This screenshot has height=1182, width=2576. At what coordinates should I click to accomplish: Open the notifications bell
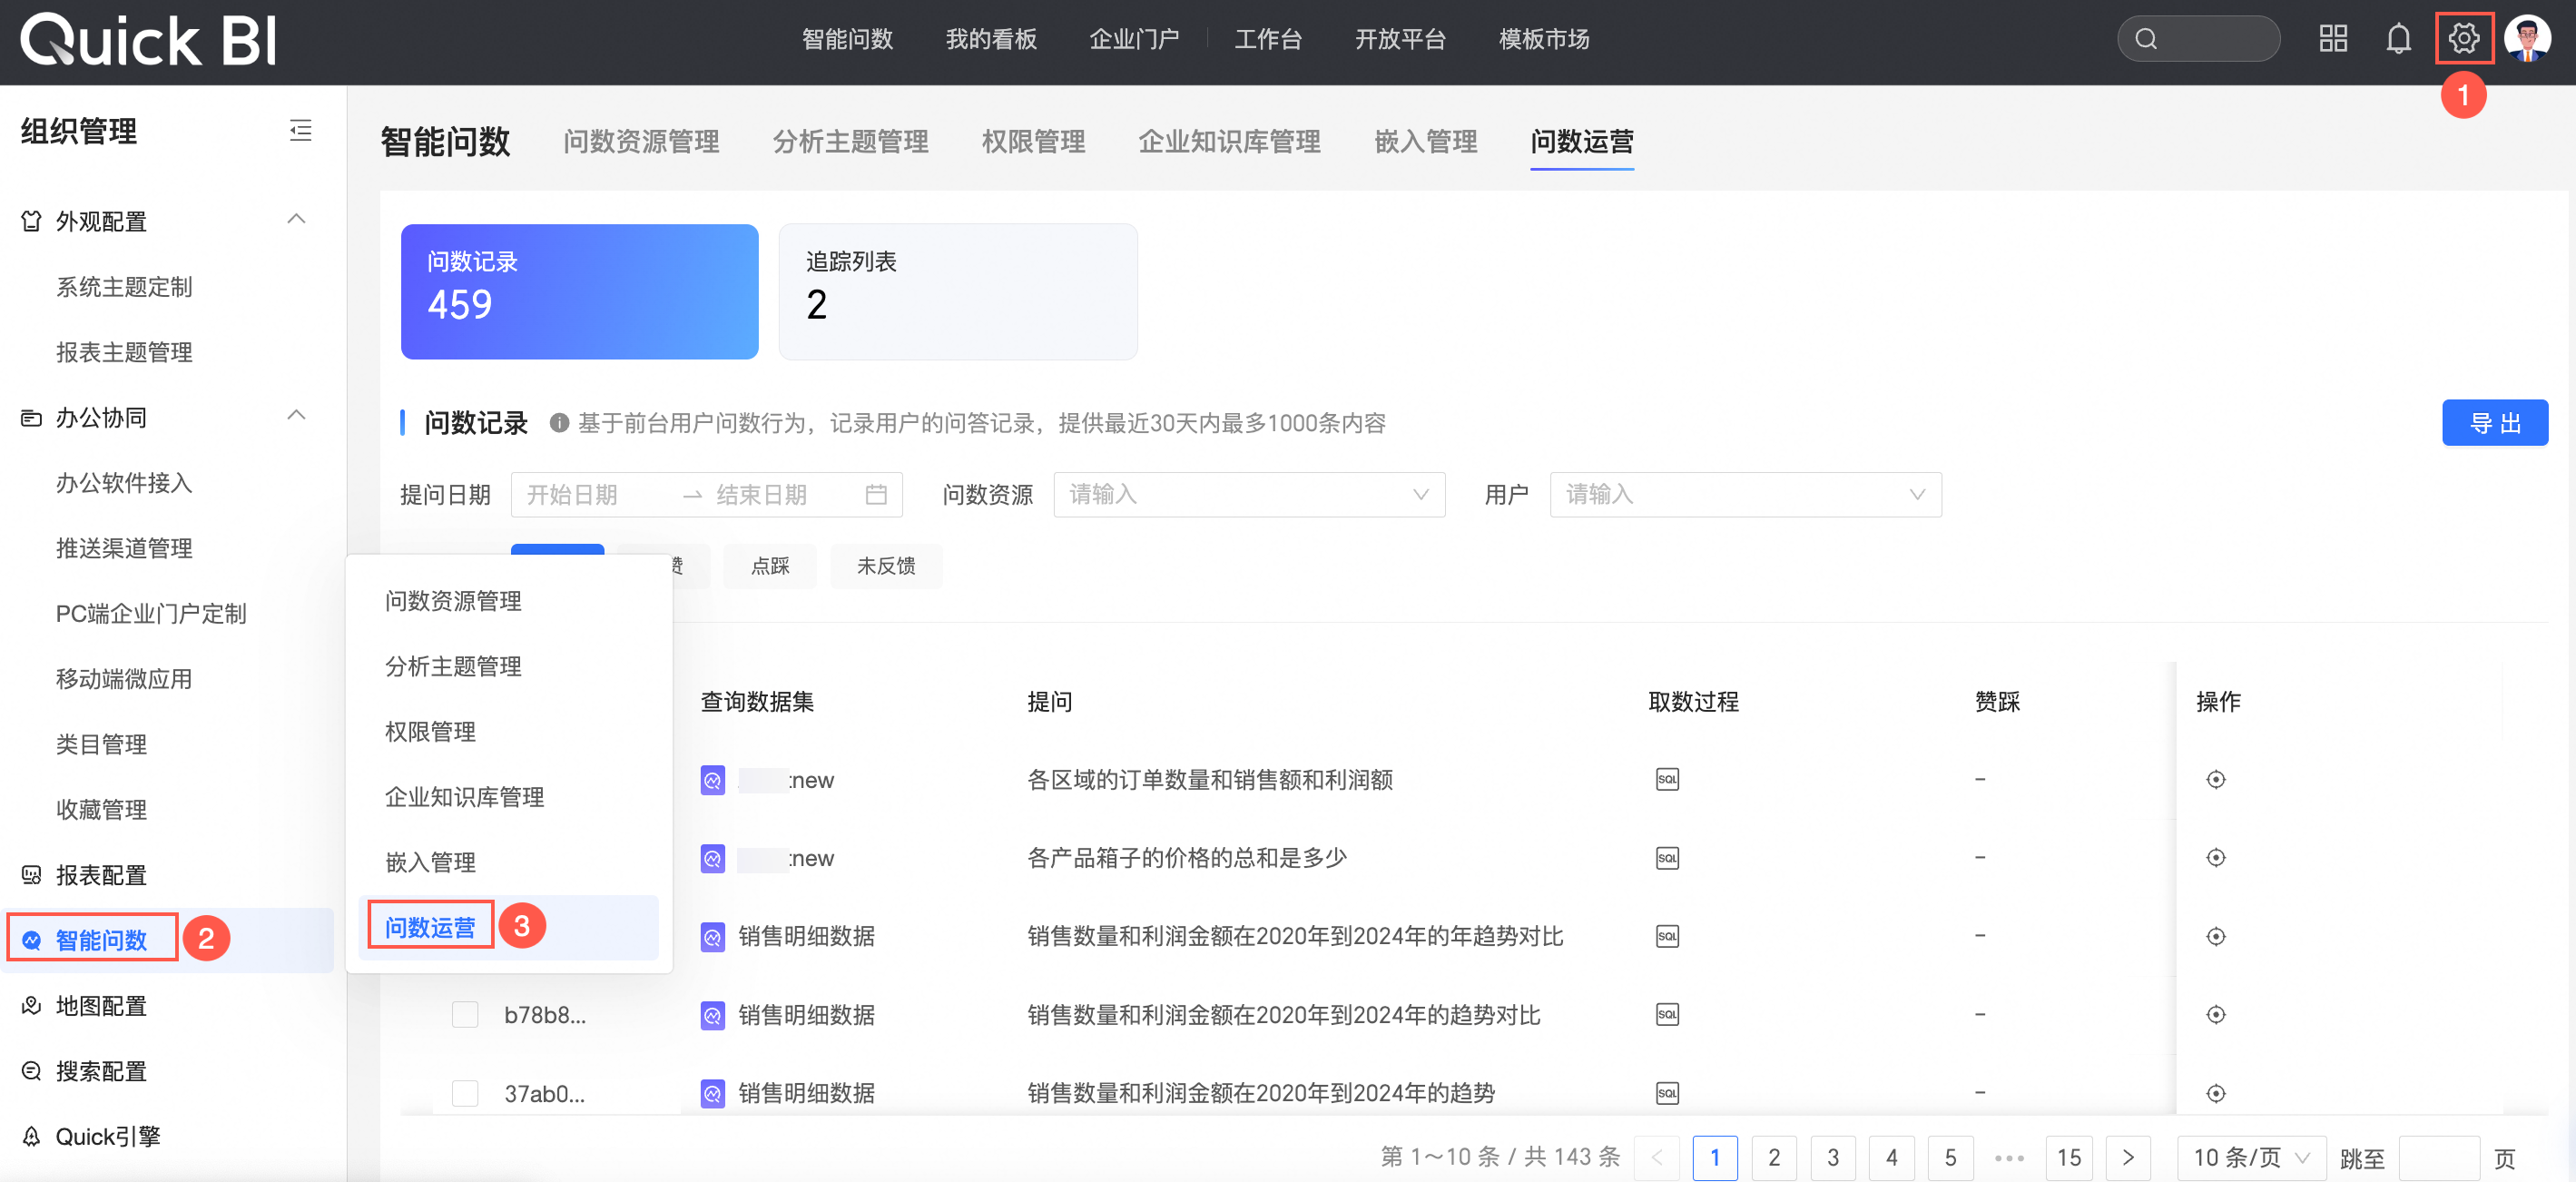tap(2398, 39)
